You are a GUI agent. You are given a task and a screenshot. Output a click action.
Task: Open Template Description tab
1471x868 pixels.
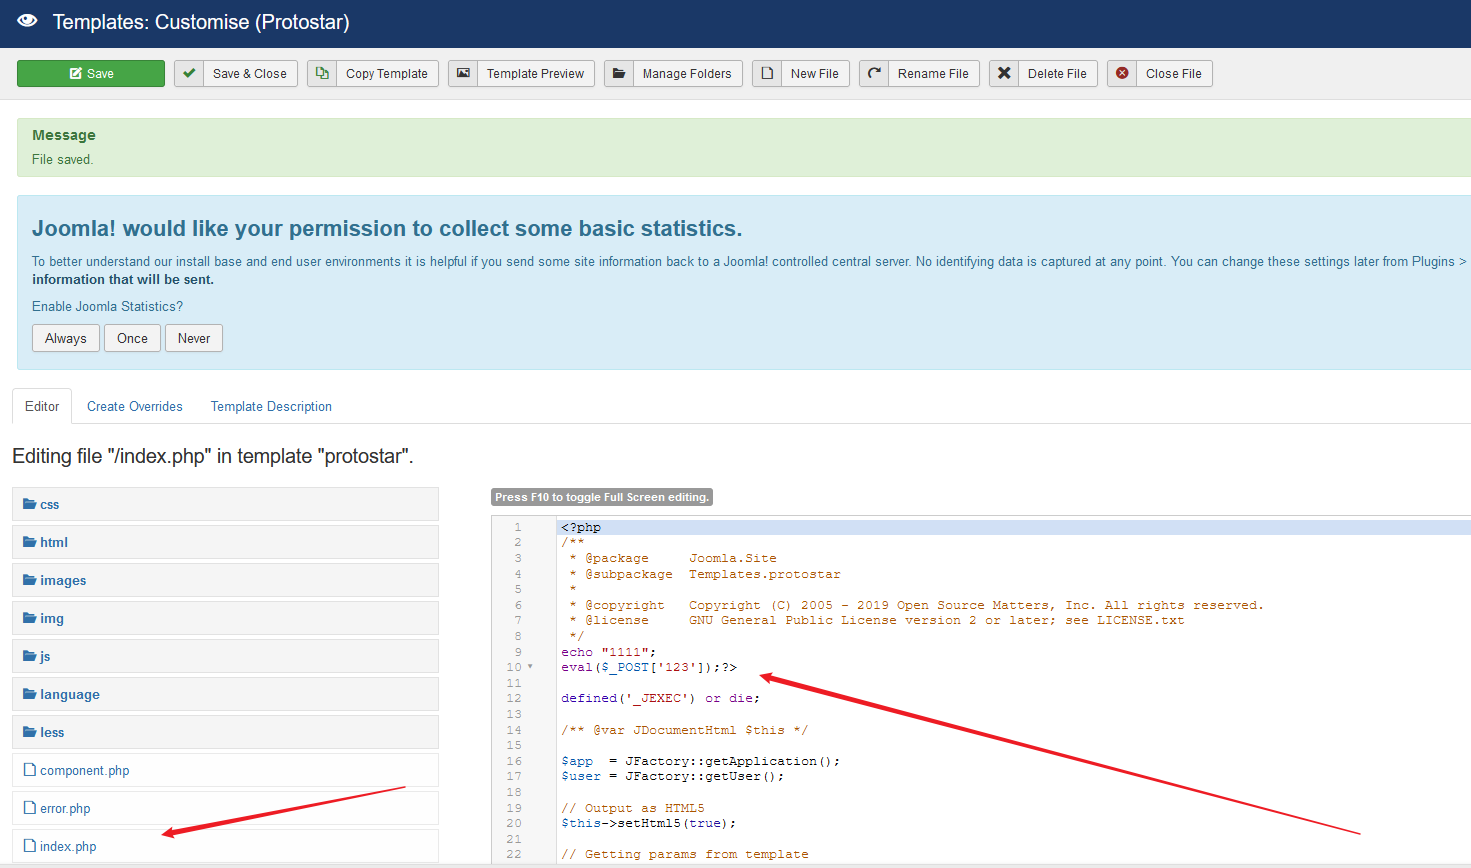271,406
